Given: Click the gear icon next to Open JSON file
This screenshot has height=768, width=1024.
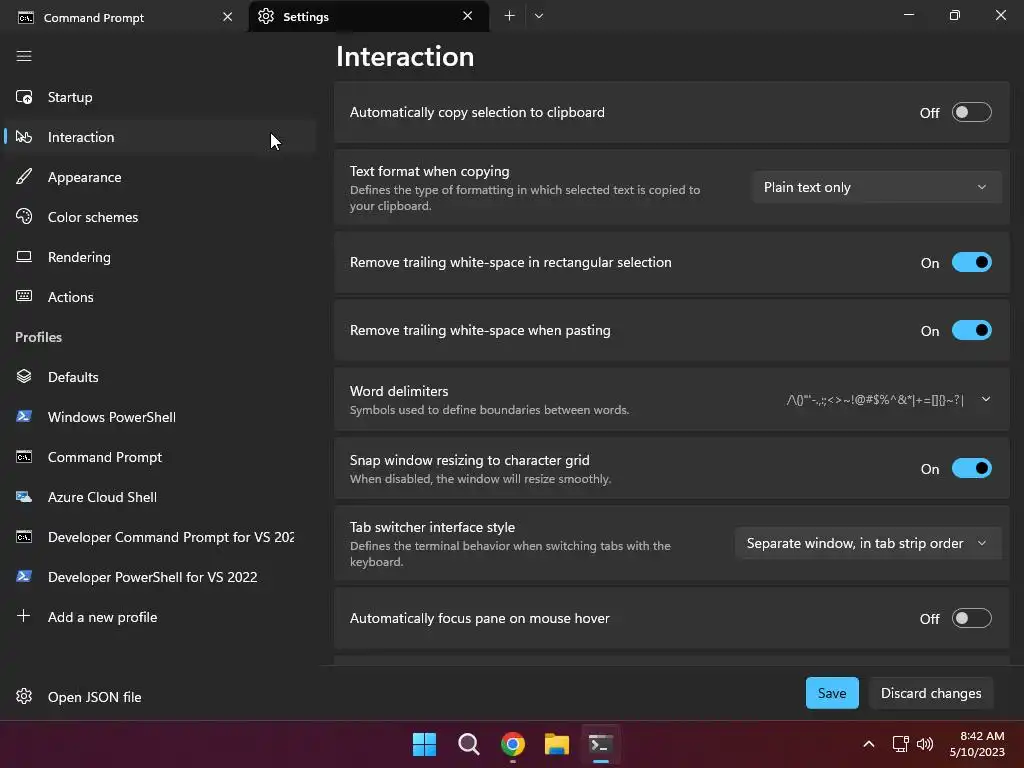Looking at the screenshot, I should pyautogui.click(x=24, y=697).
